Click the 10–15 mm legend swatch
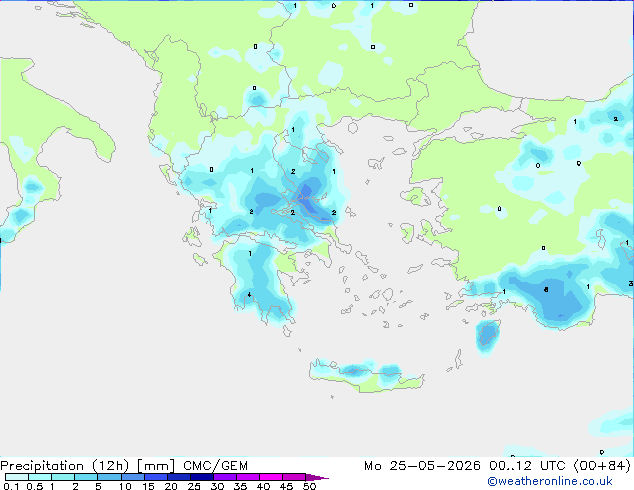 pos(133,477)
